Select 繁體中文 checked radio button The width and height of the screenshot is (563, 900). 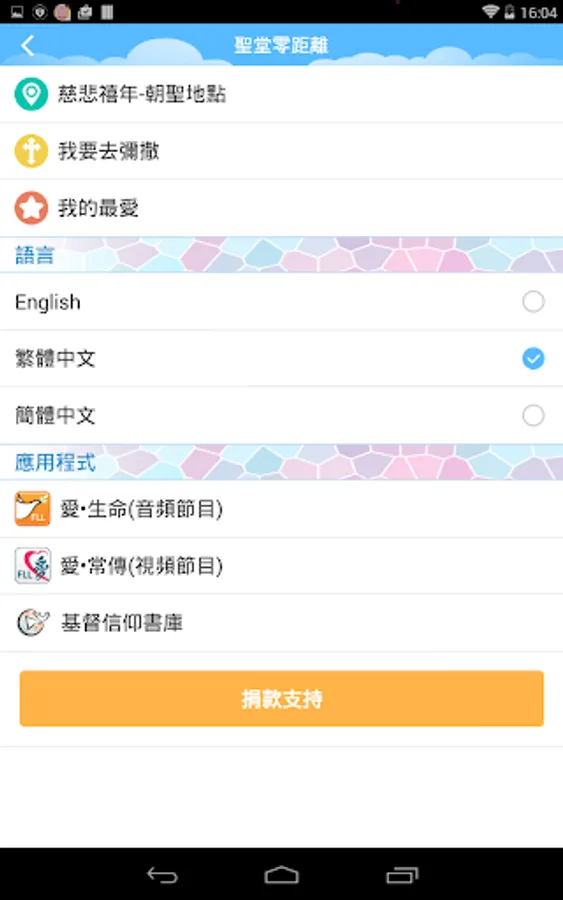[533, 358]
